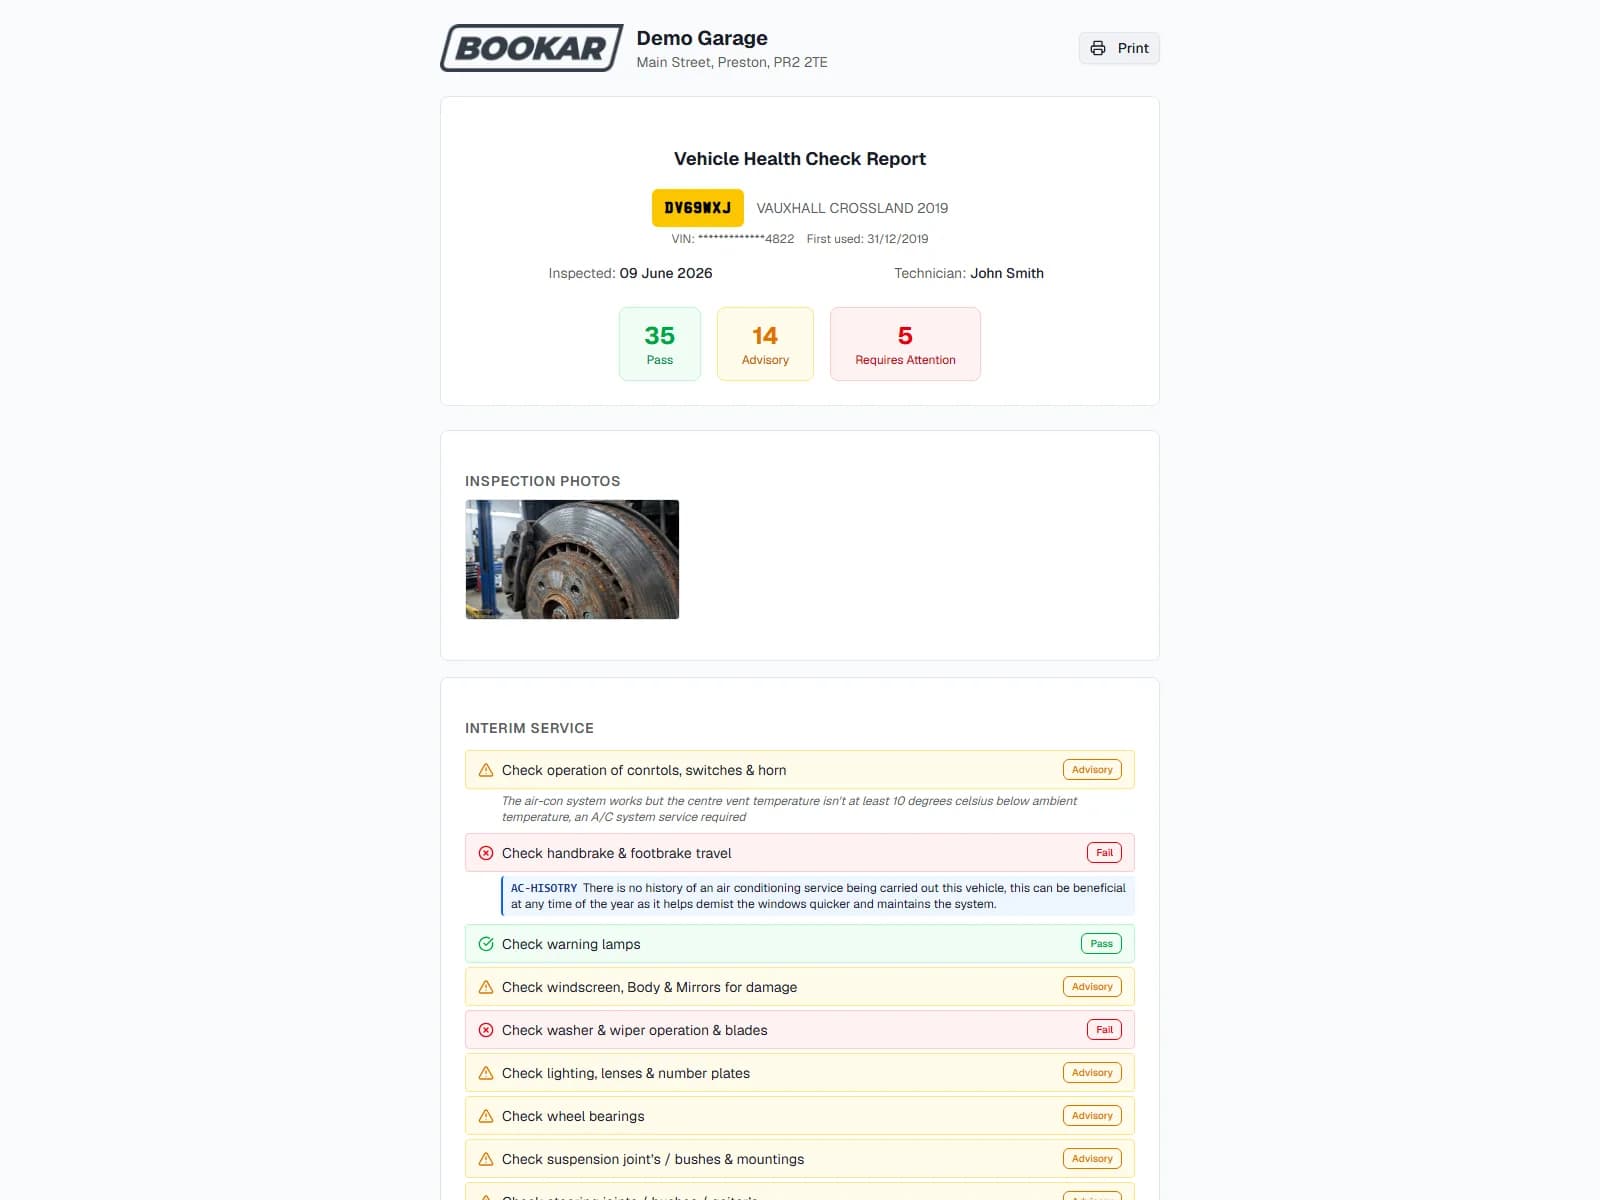
Task: Click the BOOKAR logo
Action: [x=531, y=48]
